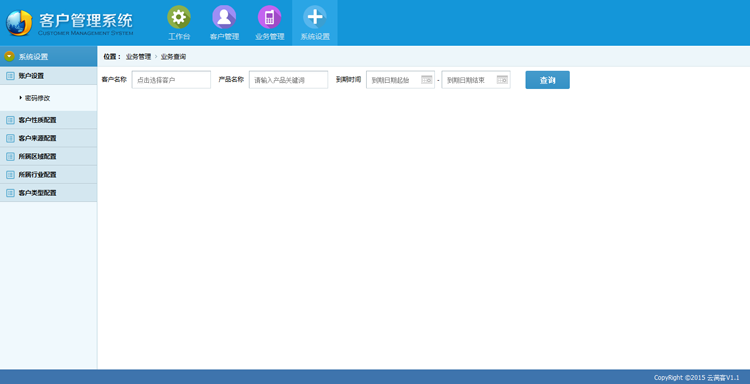Focus the 产品名称 keyword input field
The height and width of the screenshot is (384, 750).
pos(288,80)
